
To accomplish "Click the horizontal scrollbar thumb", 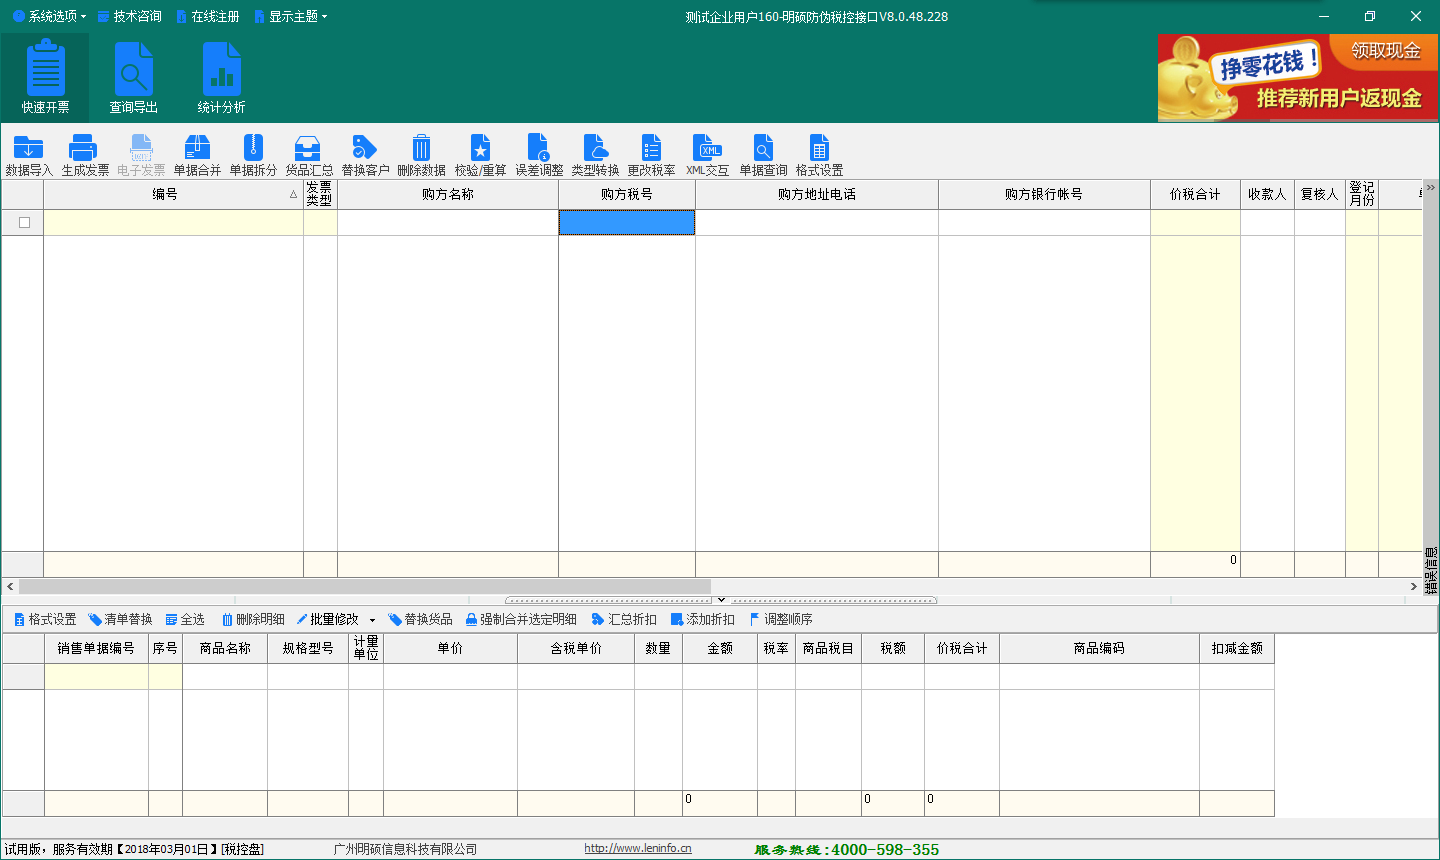I will coord(364,587).
